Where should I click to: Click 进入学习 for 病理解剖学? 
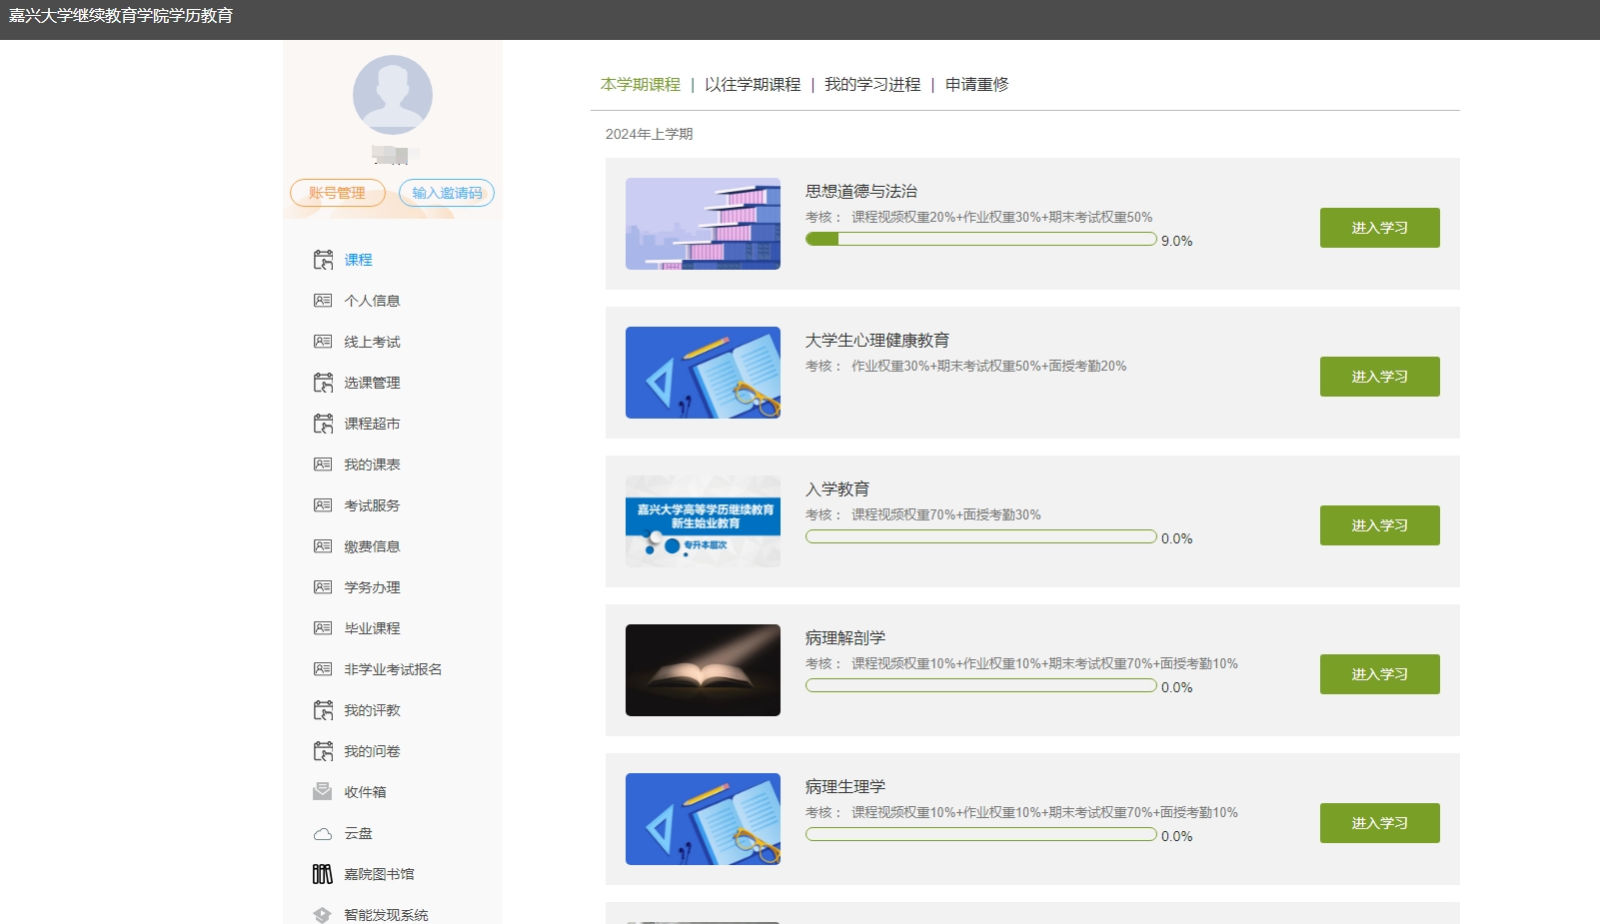1379,675
